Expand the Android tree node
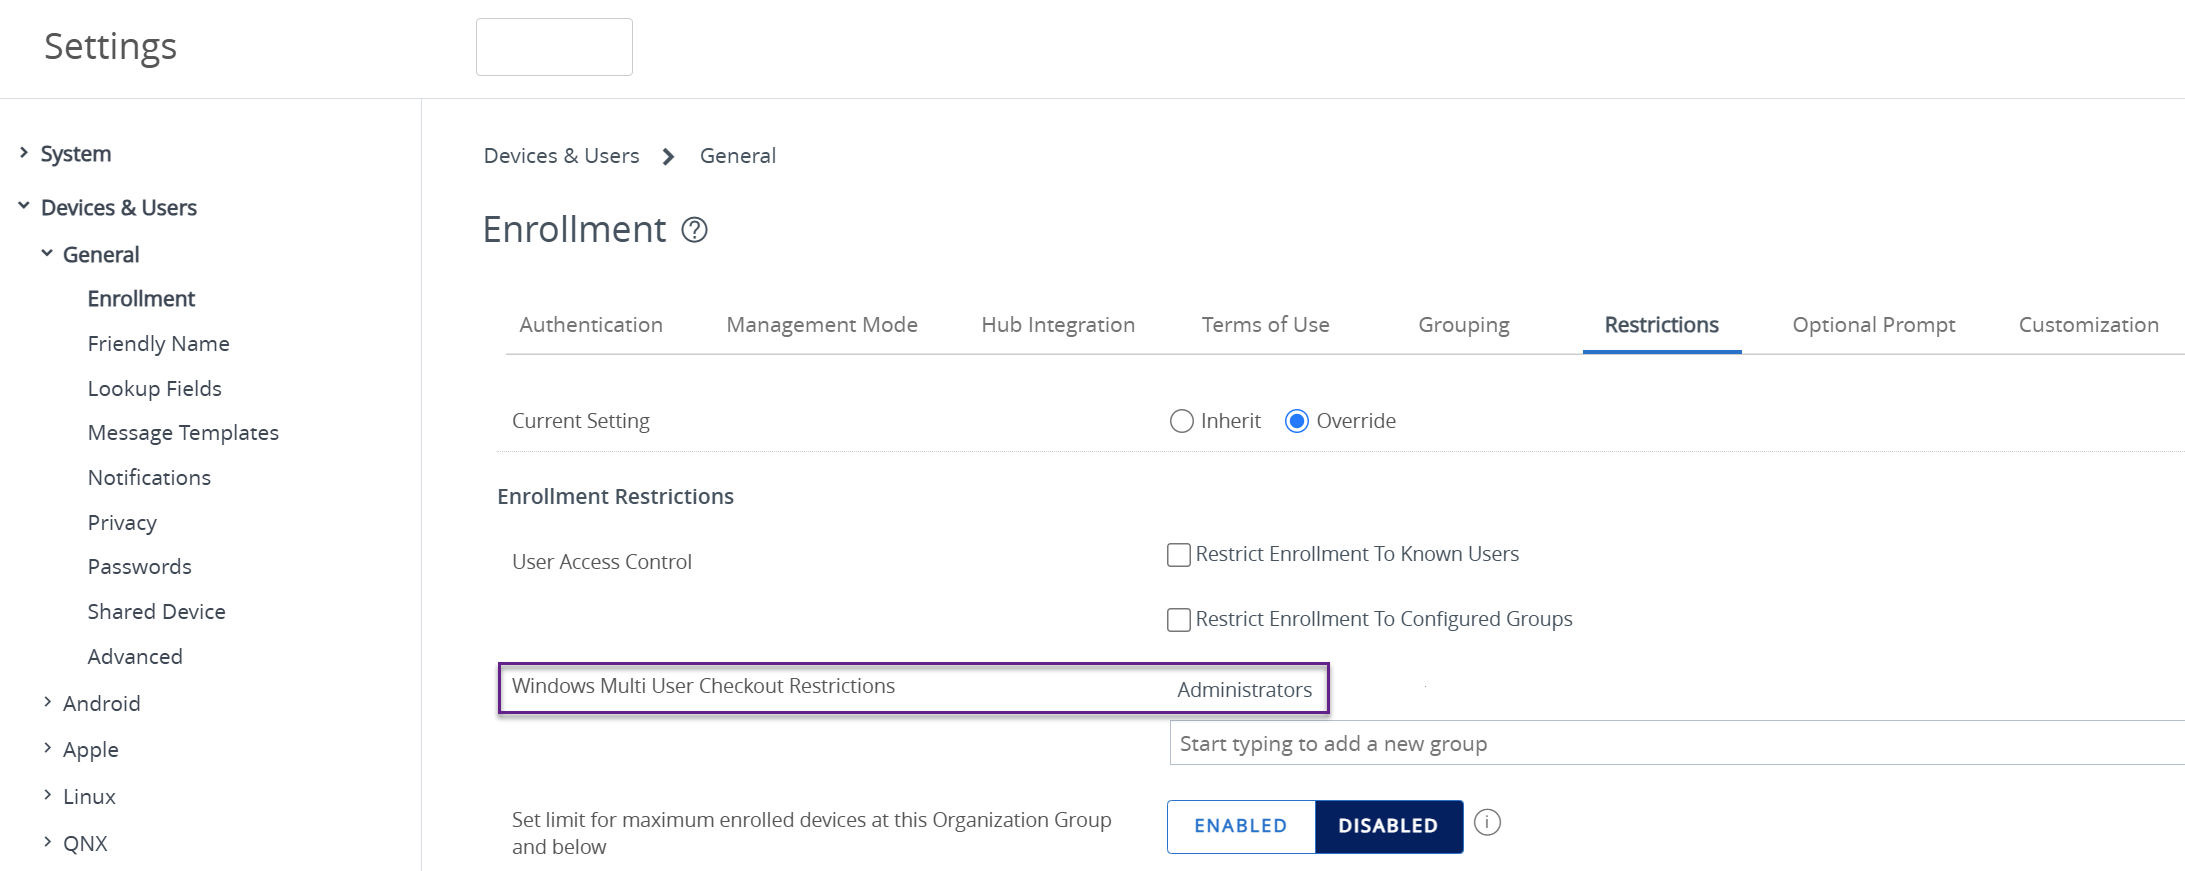Viewport: 2185px width, 871px height. point(47,702)
